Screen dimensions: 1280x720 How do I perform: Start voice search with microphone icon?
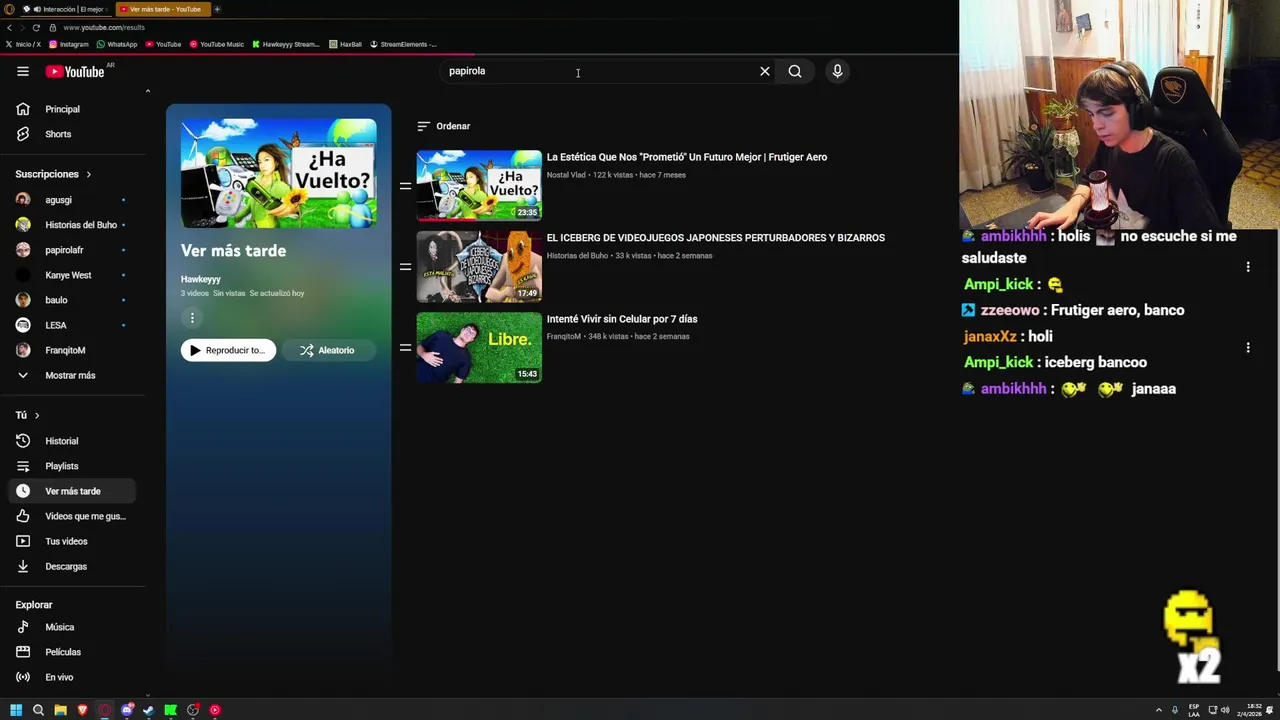click(x=837, y=71)
